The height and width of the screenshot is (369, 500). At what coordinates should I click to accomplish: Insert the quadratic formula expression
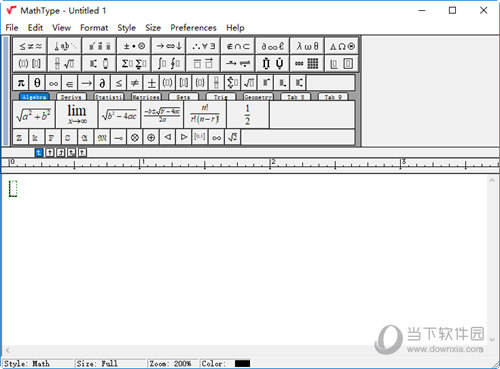point(162,115)
